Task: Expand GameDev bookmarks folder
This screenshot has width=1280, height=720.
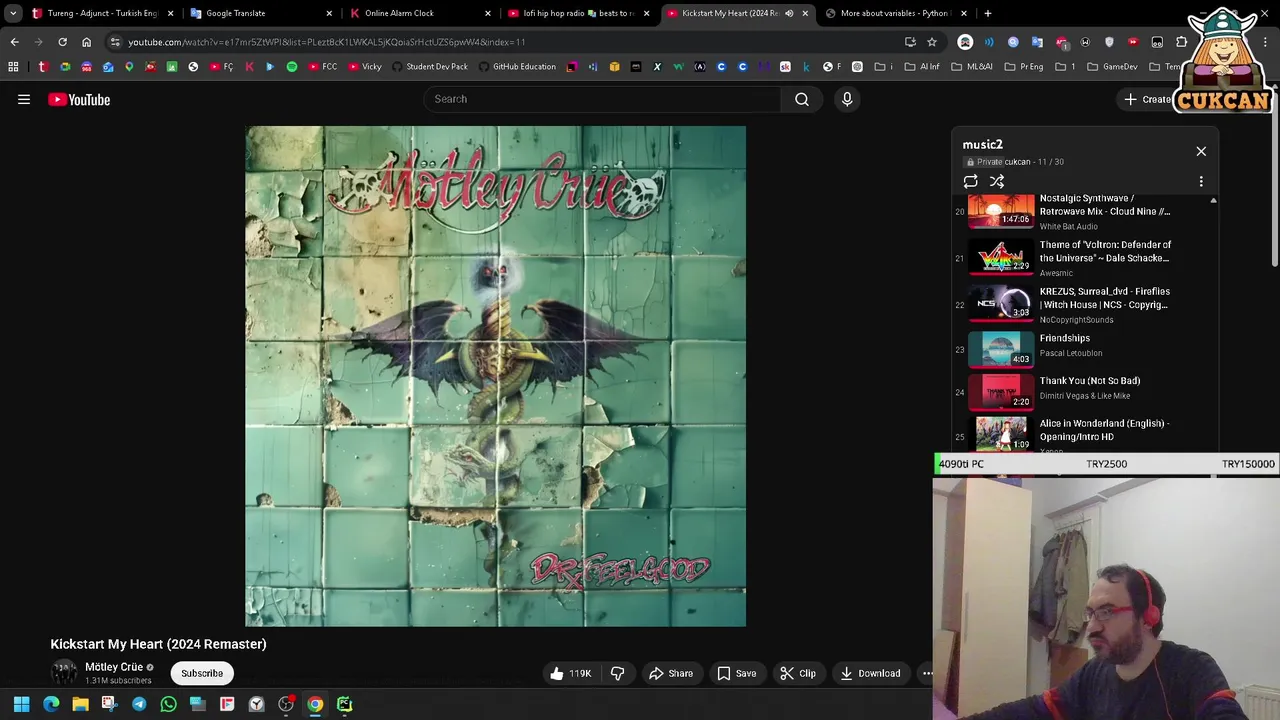Action: coord(1112,67)
